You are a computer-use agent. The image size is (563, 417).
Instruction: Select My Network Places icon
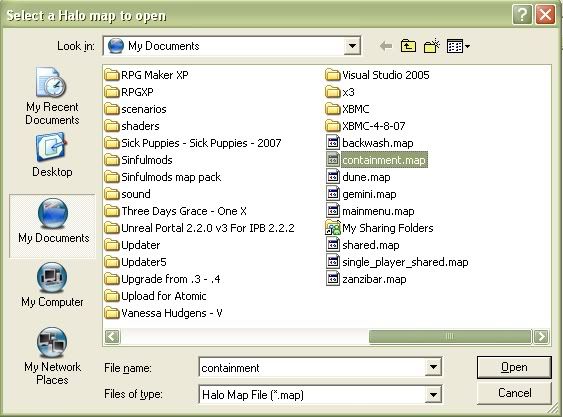point(52,356)
